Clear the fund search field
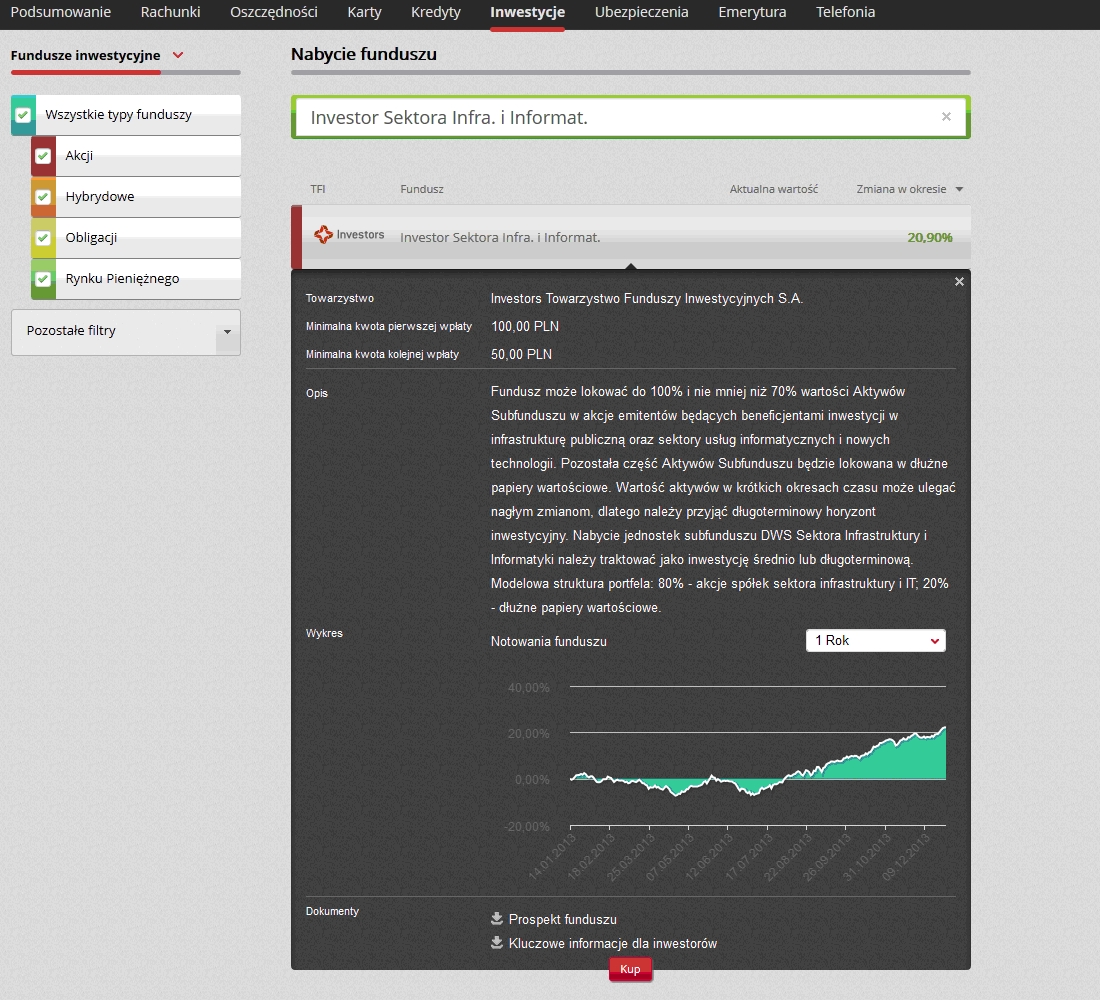1100x1000 pixels. click(946, 116)
